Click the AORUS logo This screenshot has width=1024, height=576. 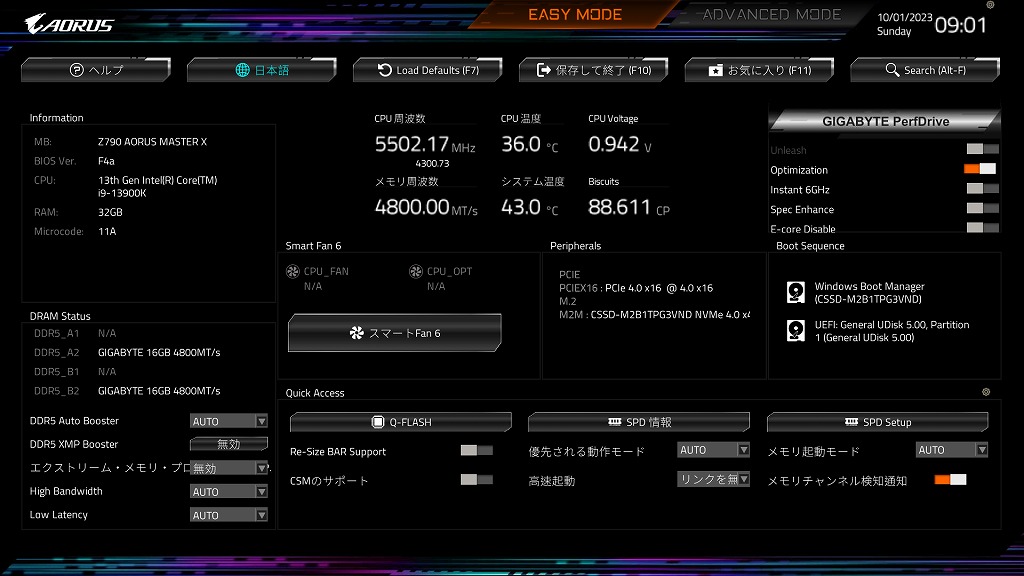click(69, 24)
